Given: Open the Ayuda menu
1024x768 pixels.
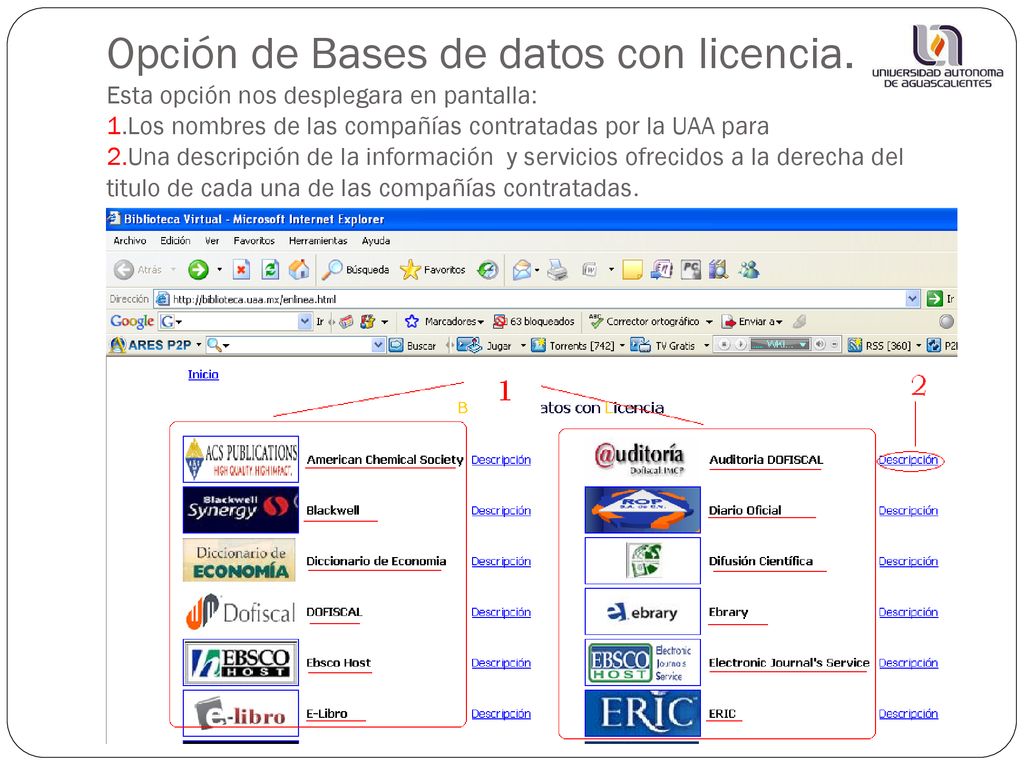Looking at the screenshot, I should (376, 240).
